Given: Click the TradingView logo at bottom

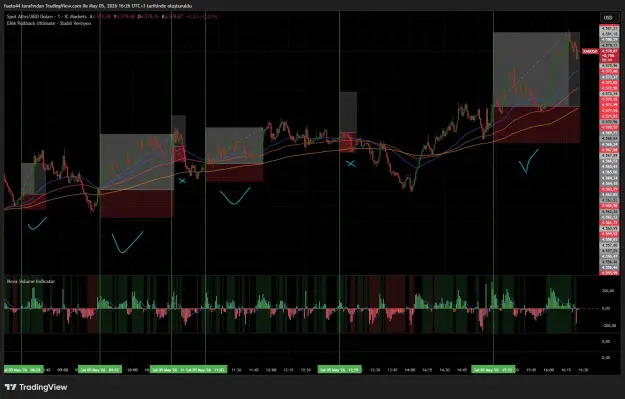Looking at the screenshot, I should 36,387.
